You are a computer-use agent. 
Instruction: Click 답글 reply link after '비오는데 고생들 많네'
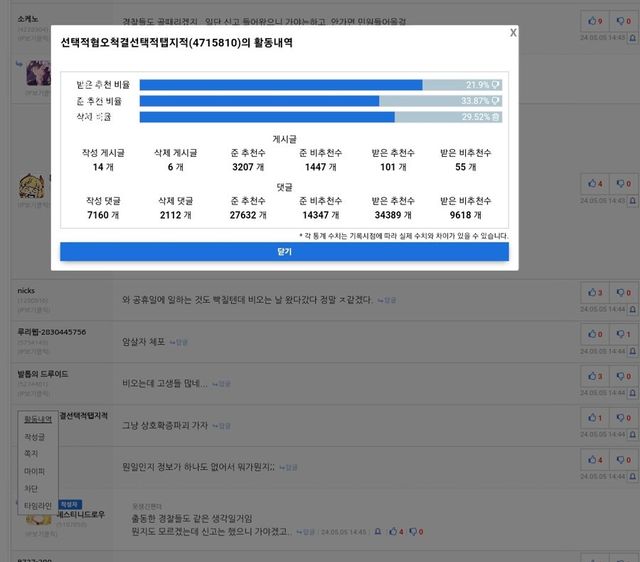(x=224, y=383)
